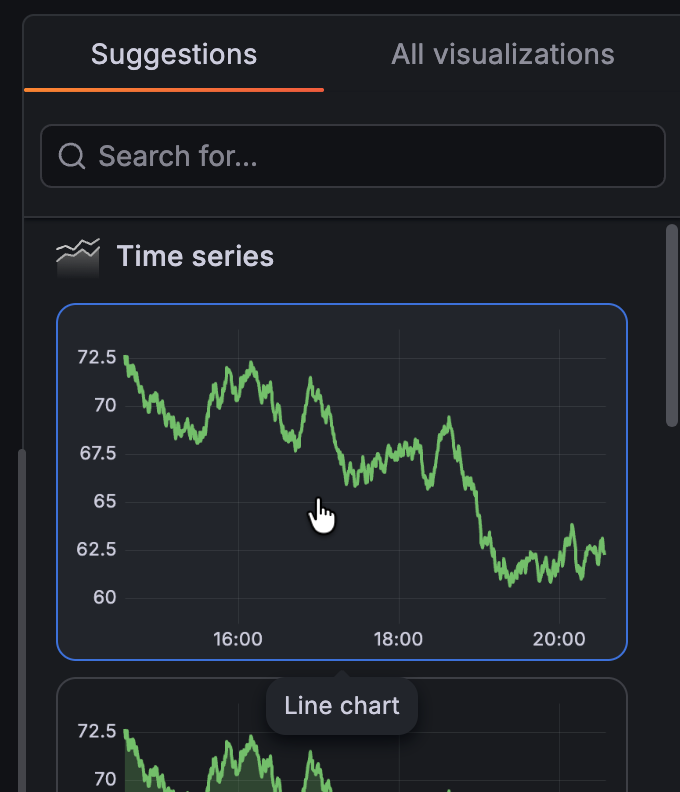Switch to the Suggestions tab
Screen dimensions: 680x792
[x=174, y=55]
